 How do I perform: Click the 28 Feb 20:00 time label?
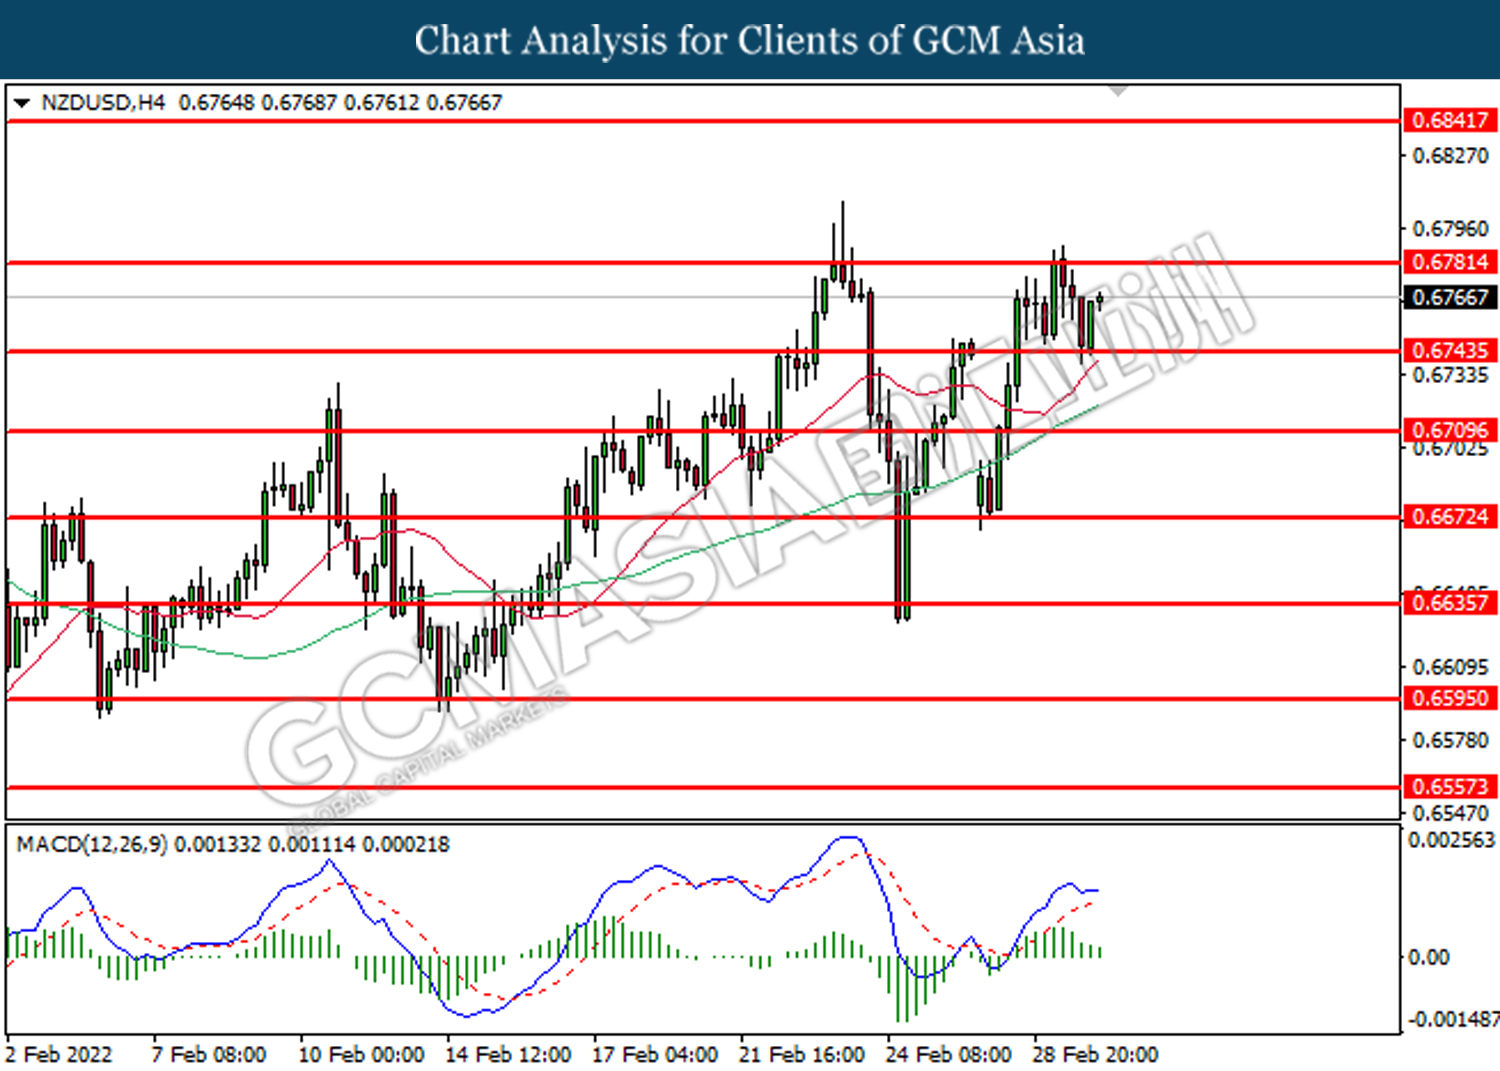[1095, 1055]
